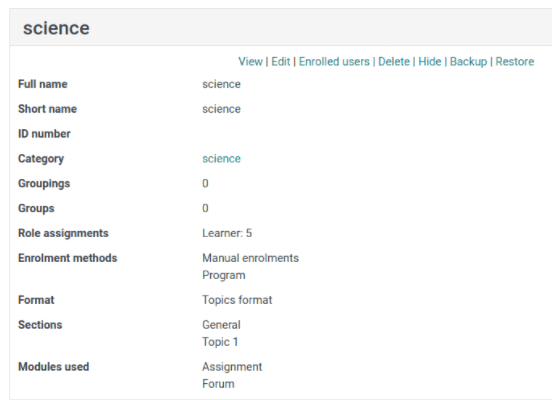Open the Restore course link
The image size is (558, 400).
515,62
